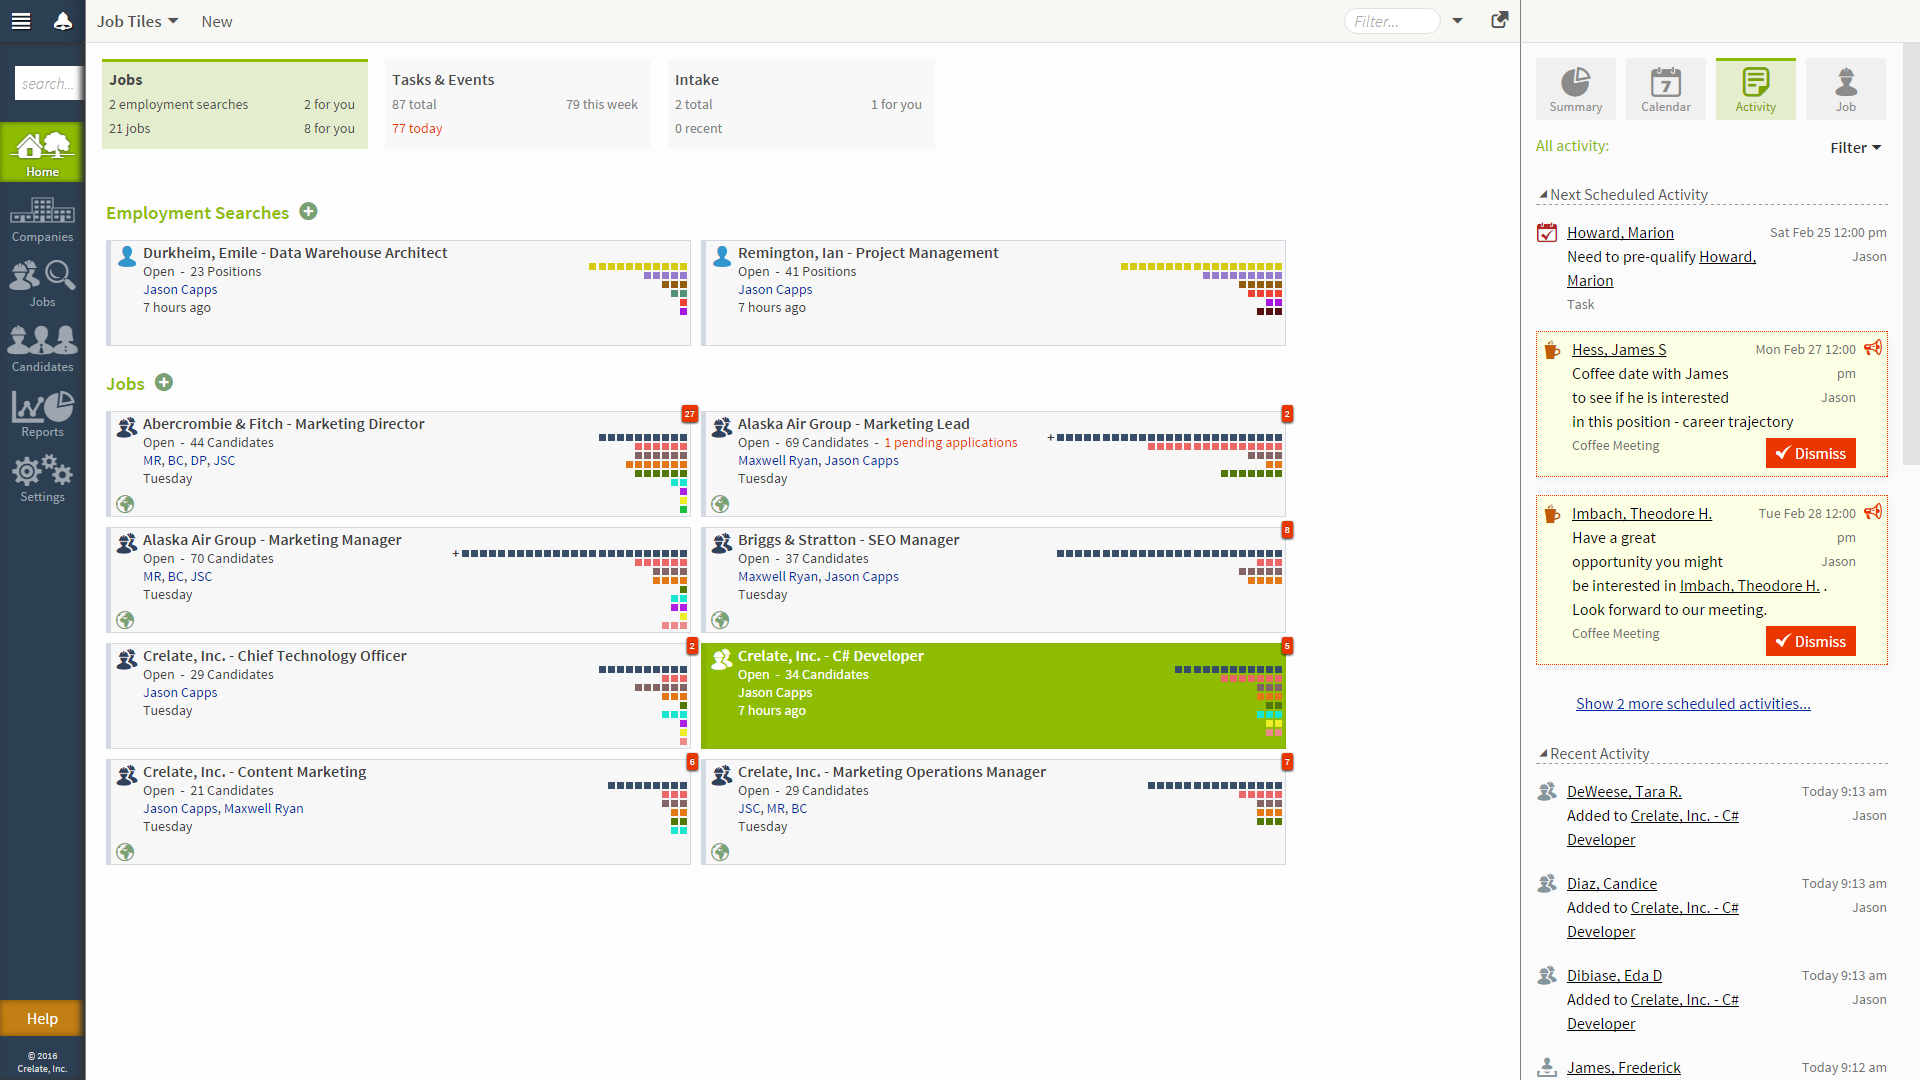
Task: Expand the activity Filter dropdown
Action: coord(1855,147)
